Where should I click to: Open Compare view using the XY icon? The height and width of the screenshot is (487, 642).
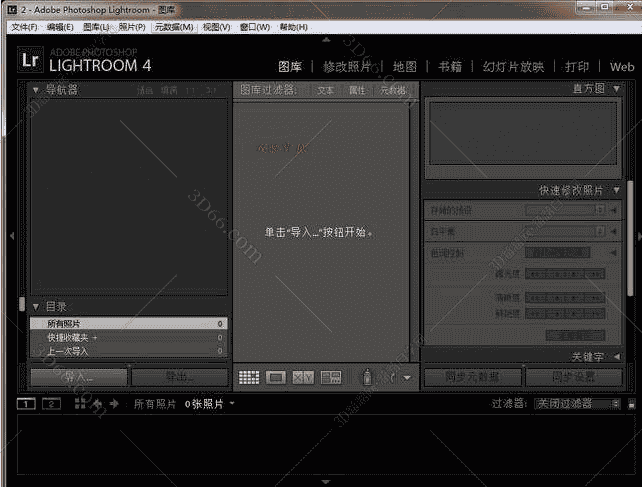point(303,377)
